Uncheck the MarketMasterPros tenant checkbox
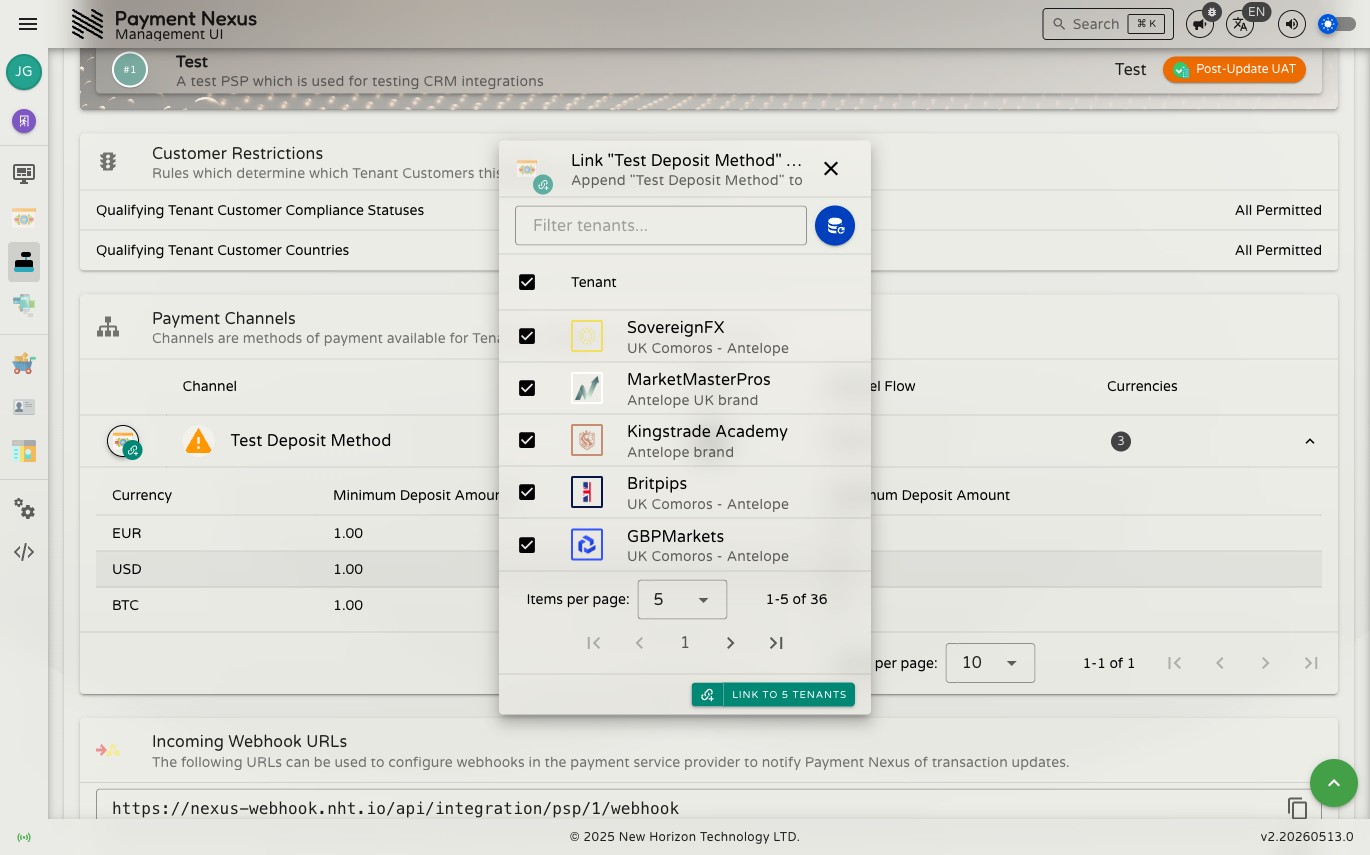The height and width of the screenshot is (855, 1370). (x=527, y=388)
